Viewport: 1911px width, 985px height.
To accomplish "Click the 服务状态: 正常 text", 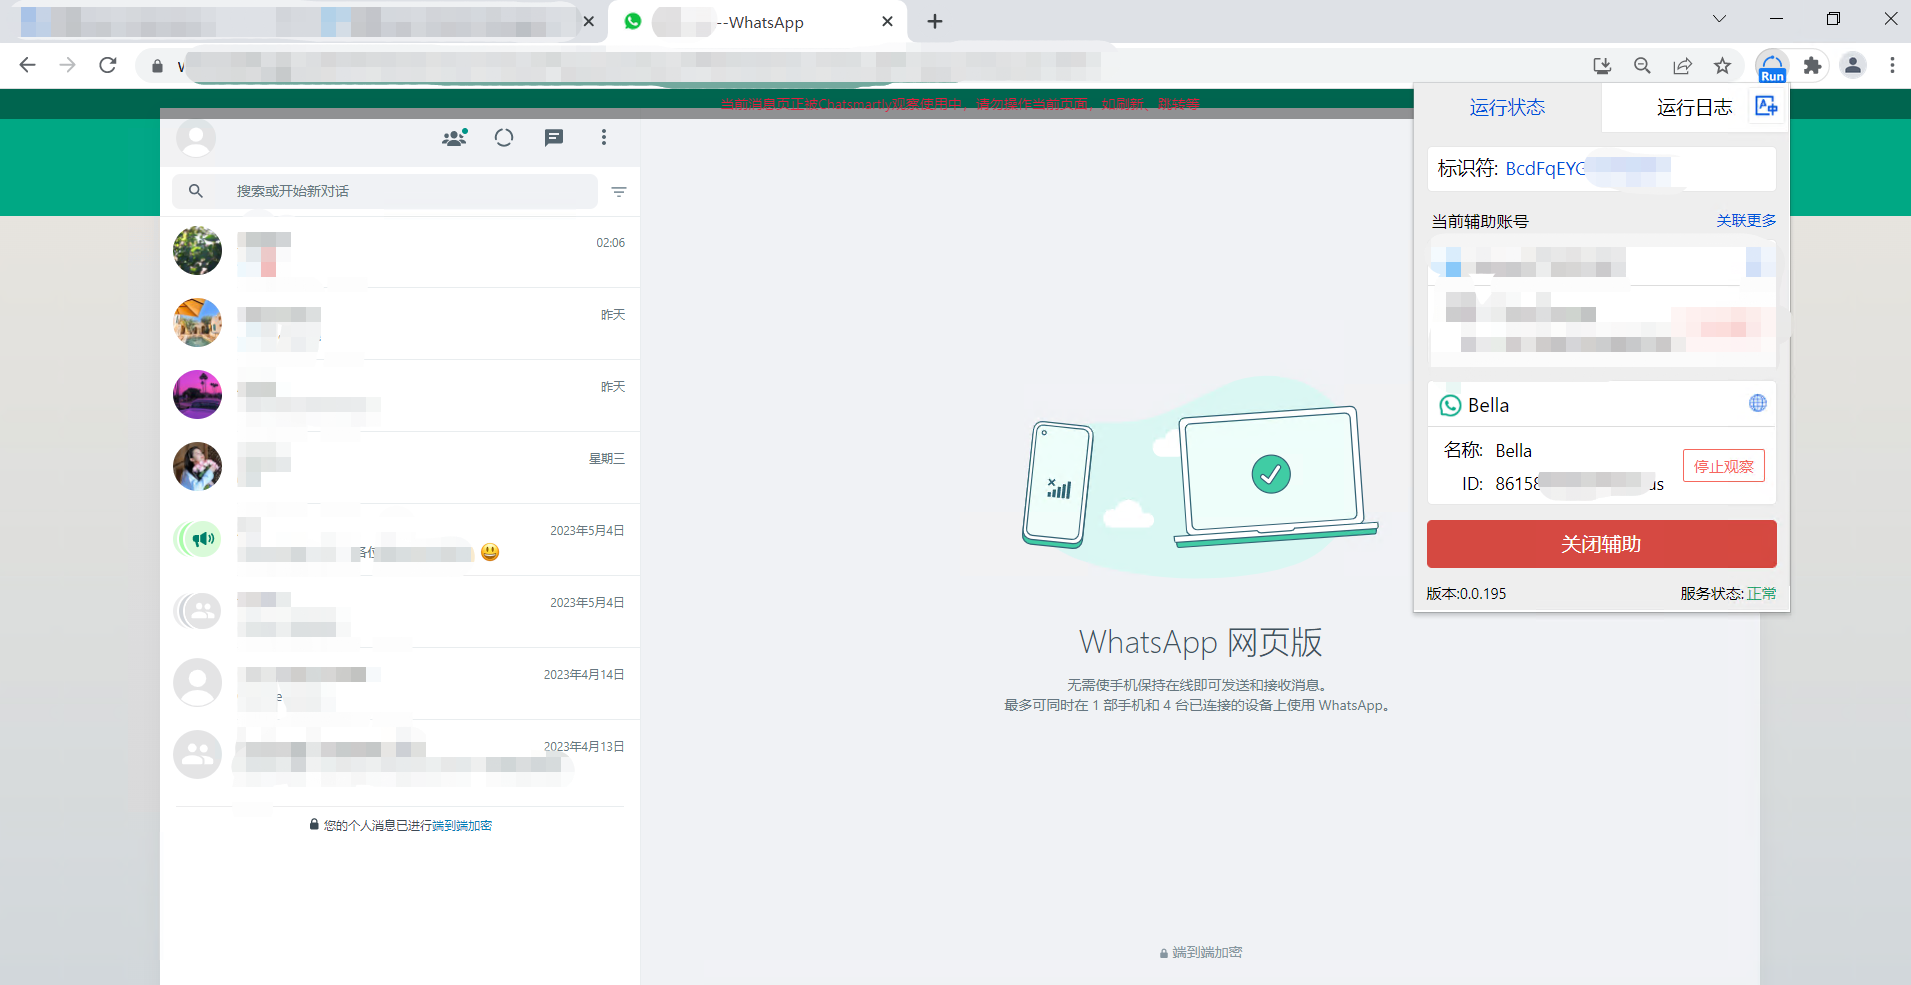I will [x=1728, y=594].
